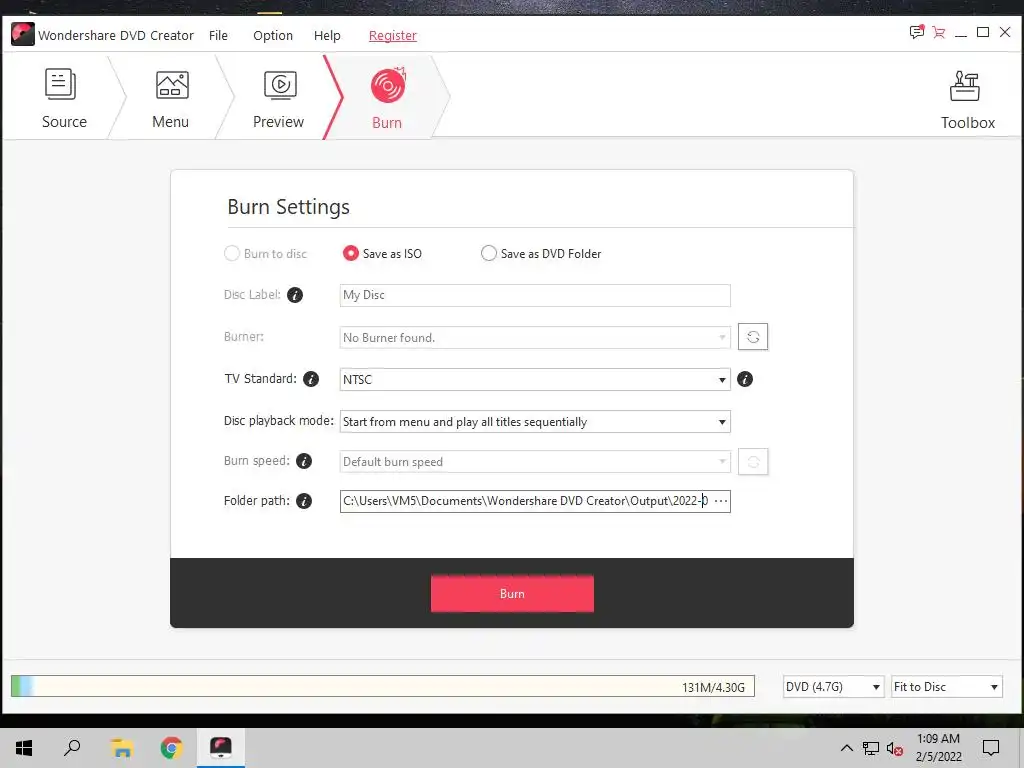Open the TV Standard NTSC dropdown
Screen dimensions: 1024x768
(535, 379)
